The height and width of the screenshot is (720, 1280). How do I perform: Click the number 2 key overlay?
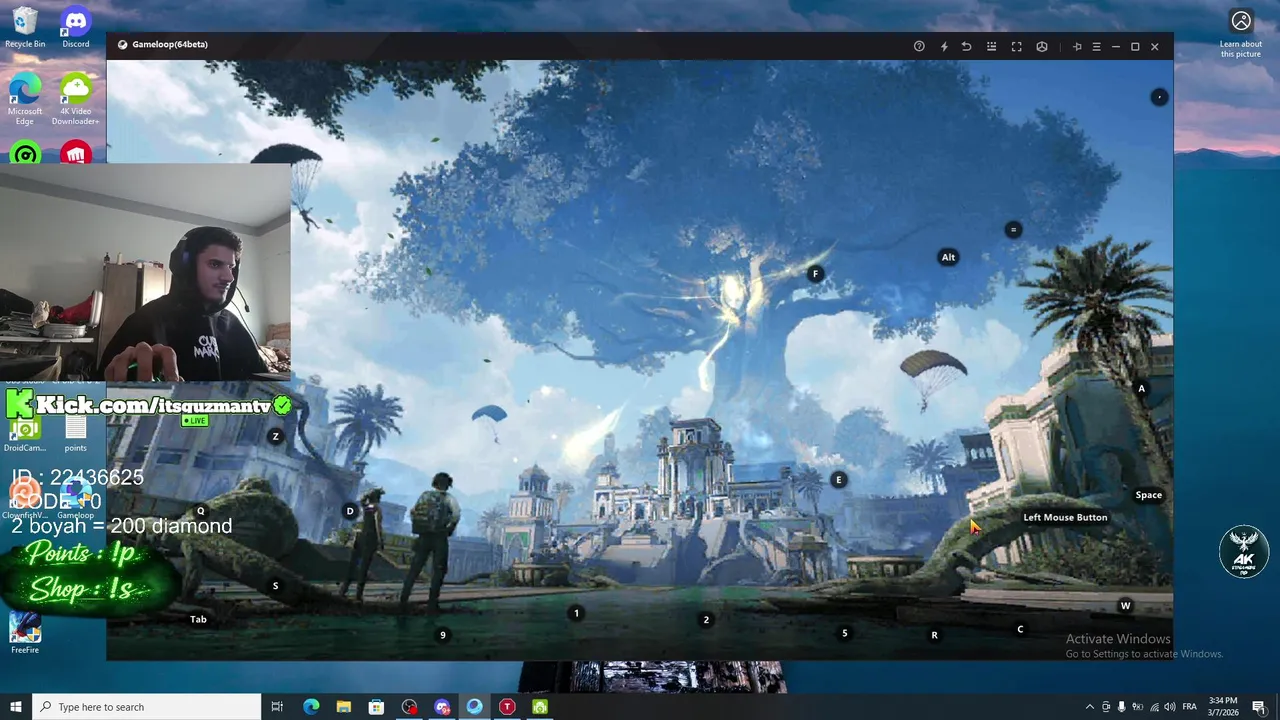[x=706, y=620]
